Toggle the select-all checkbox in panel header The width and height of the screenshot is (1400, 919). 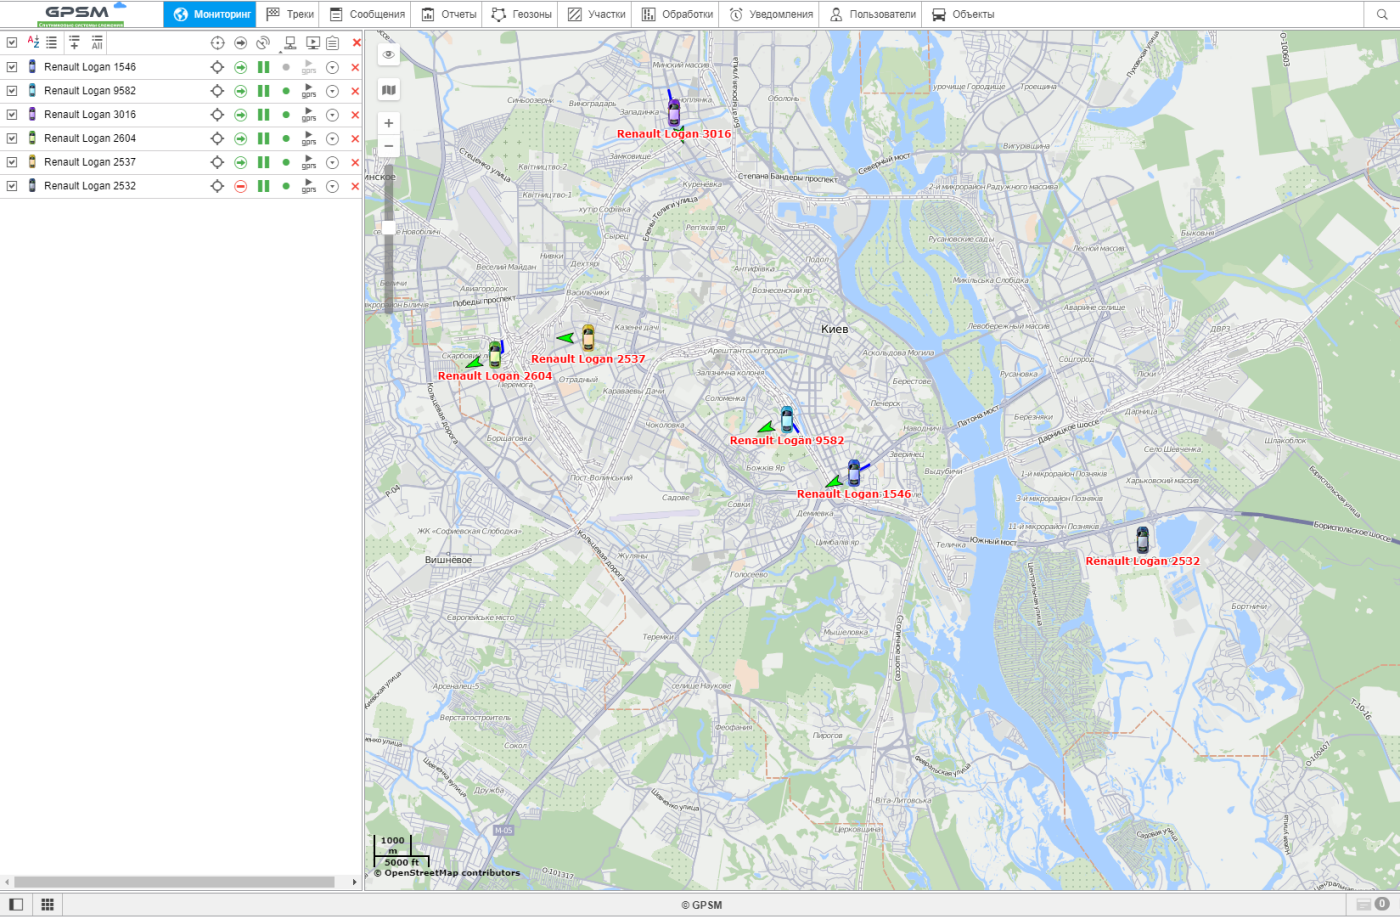pyautogui.click(x=12, y=42)
